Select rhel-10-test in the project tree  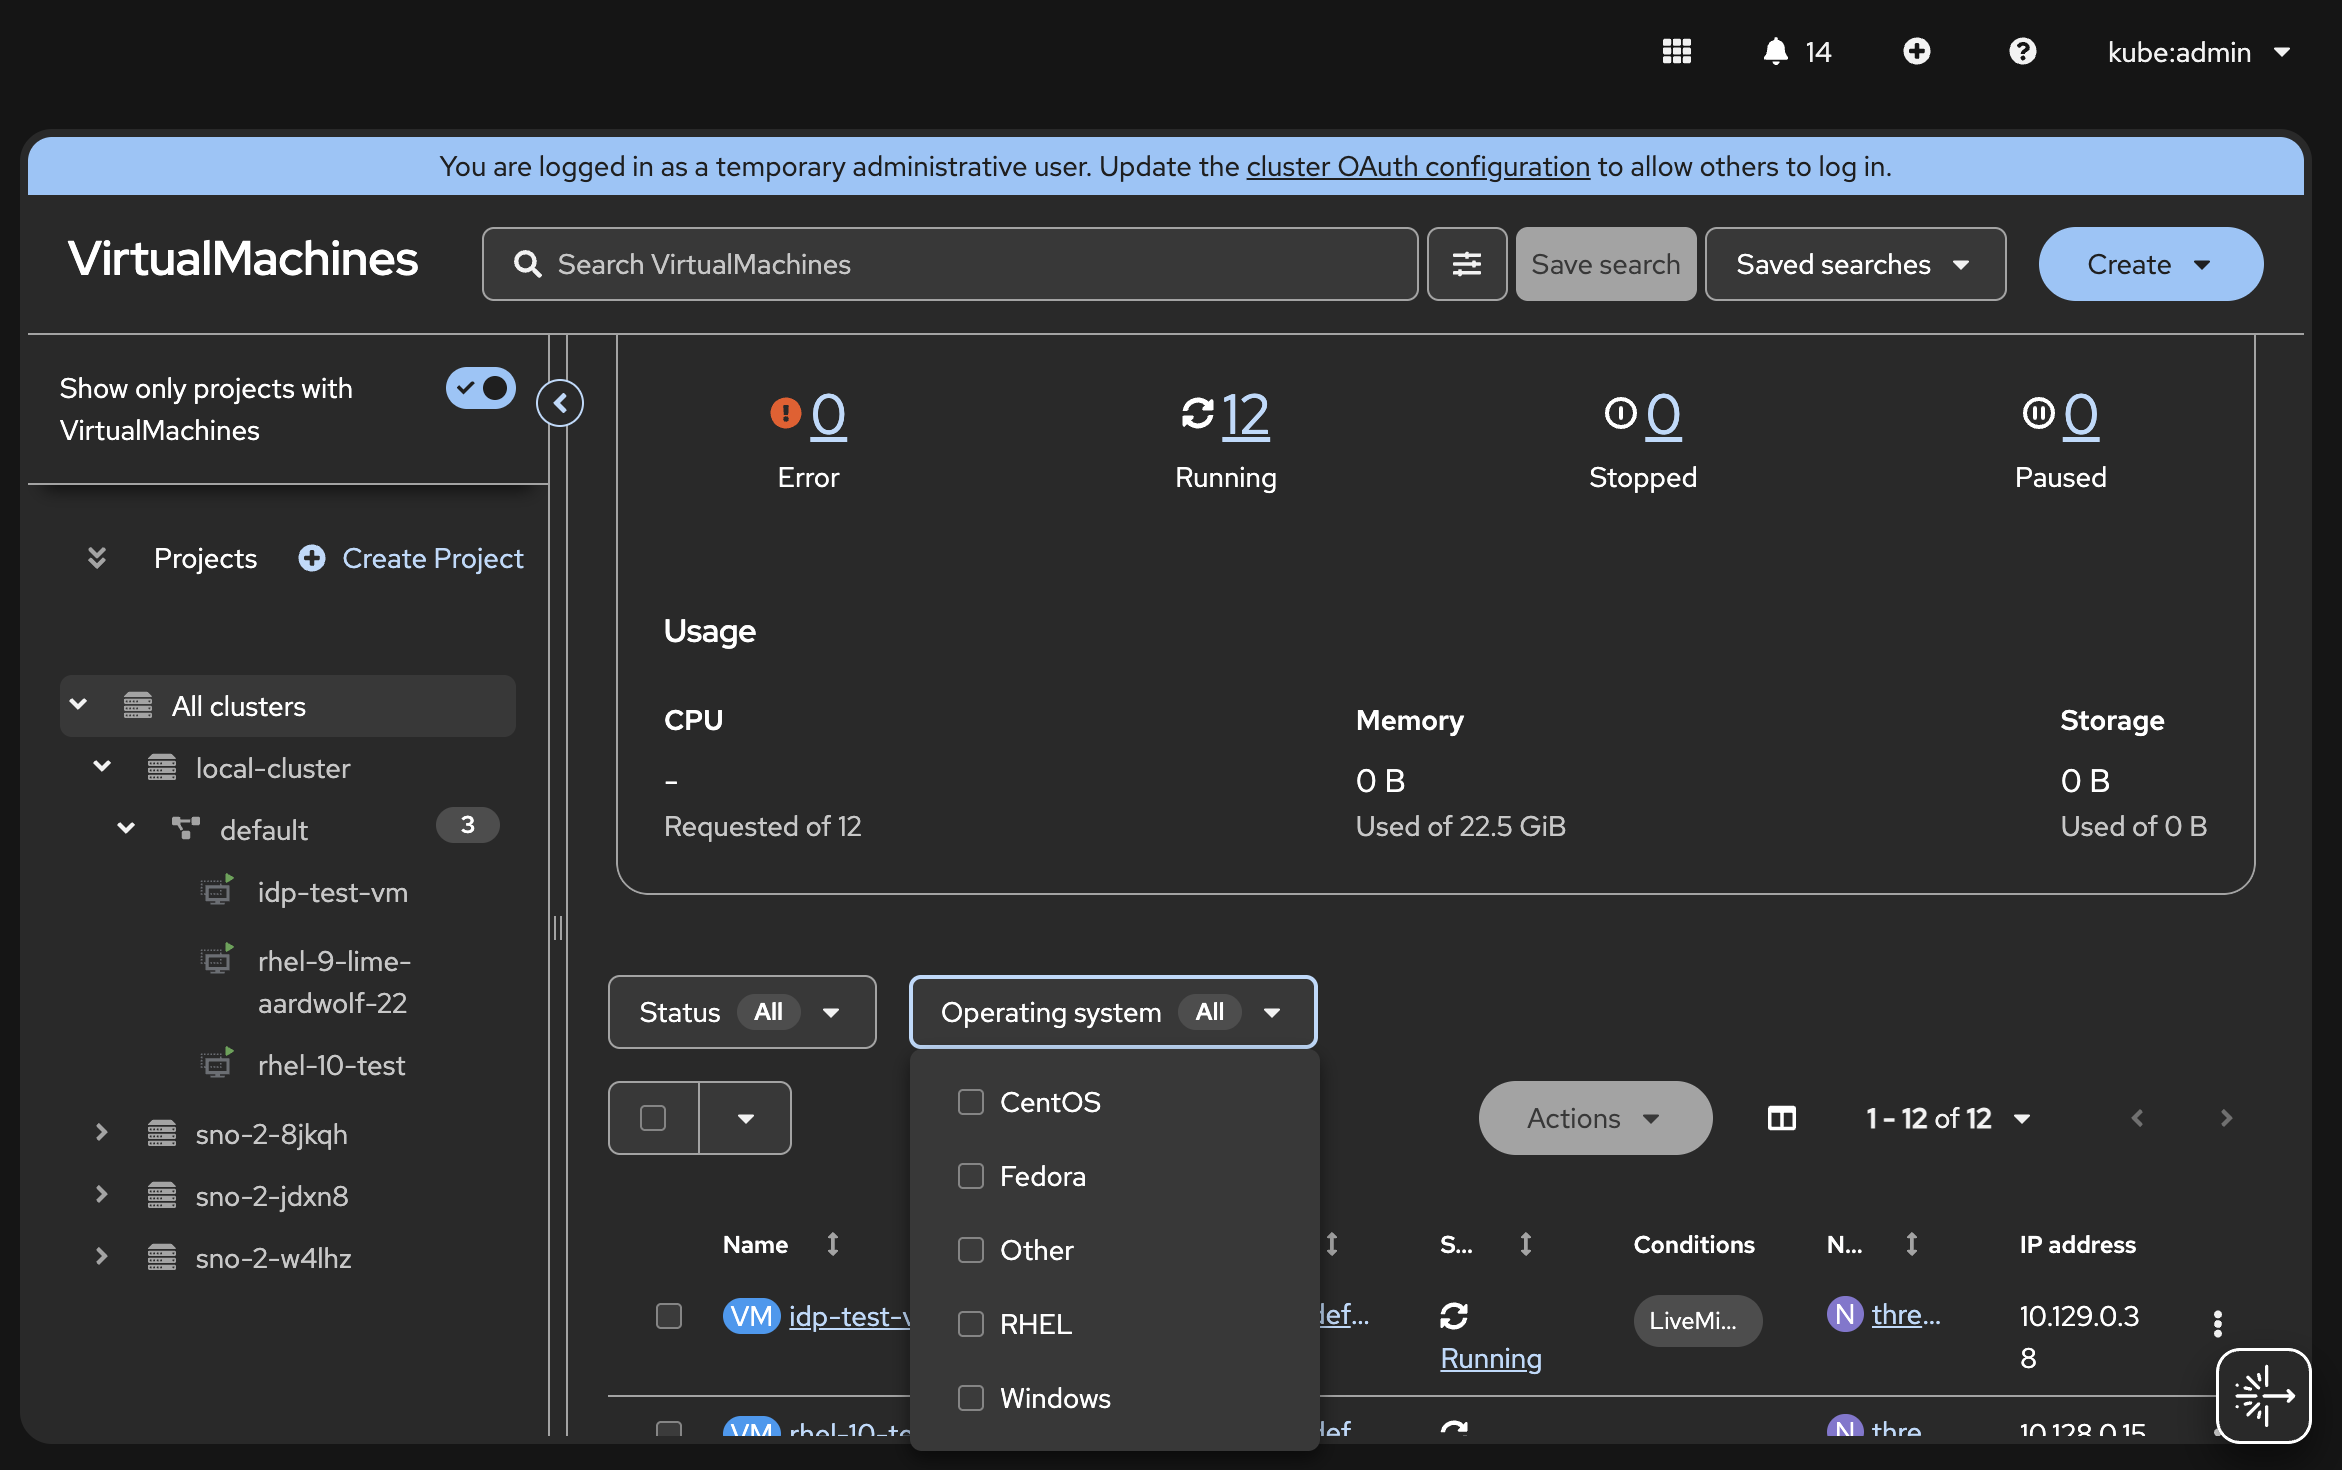(x=331, y=1065)
